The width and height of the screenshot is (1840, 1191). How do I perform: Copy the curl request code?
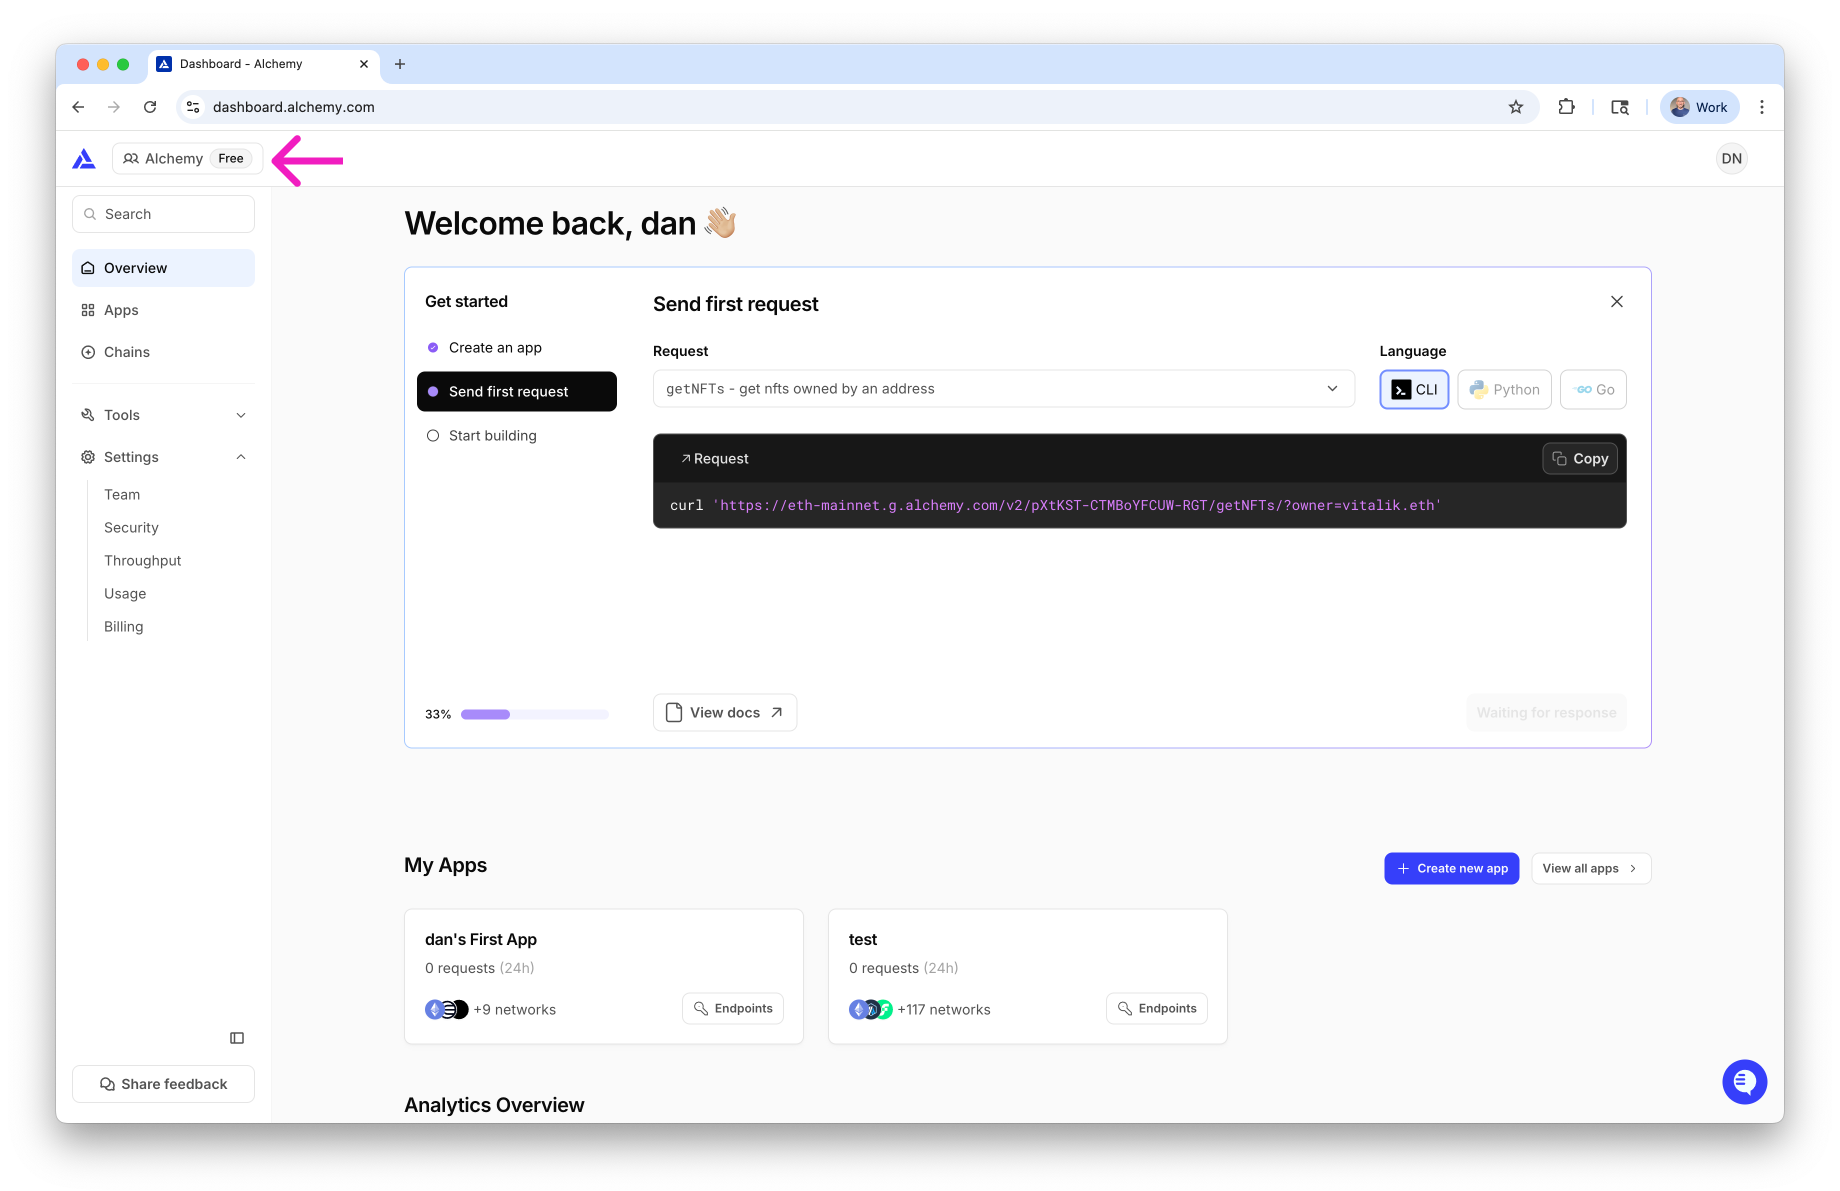click(1579, 459)
